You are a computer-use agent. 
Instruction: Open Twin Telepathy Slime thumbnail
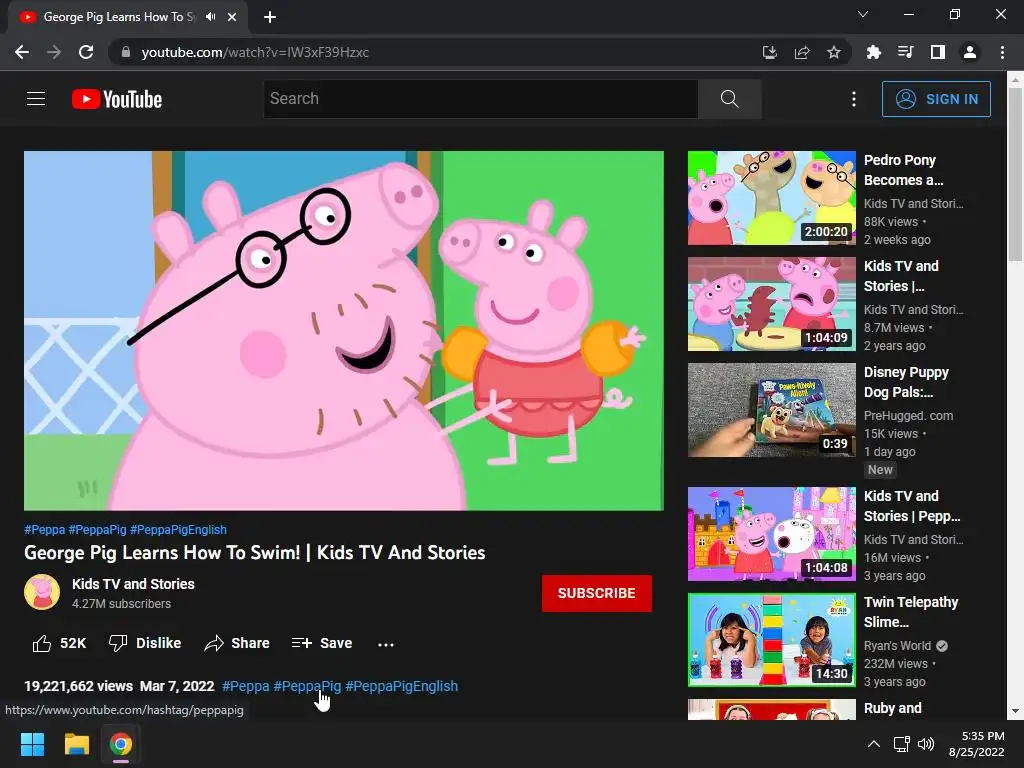[x=771, y=639]
